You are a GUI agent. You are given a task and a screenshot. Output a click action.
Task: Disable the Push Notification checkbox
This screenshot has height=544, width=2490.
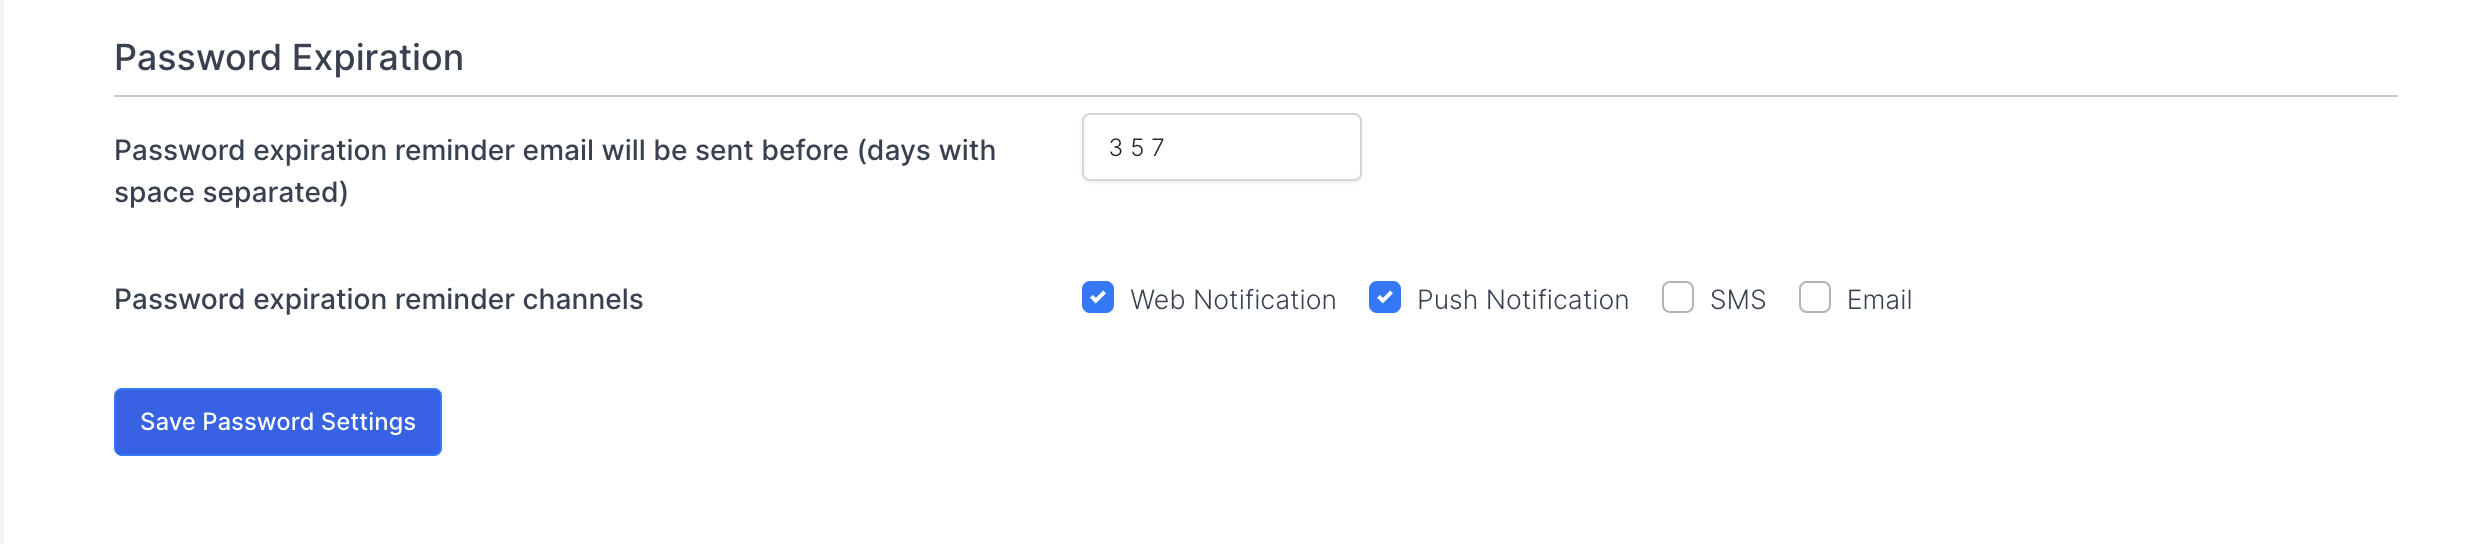[1384, 298]
